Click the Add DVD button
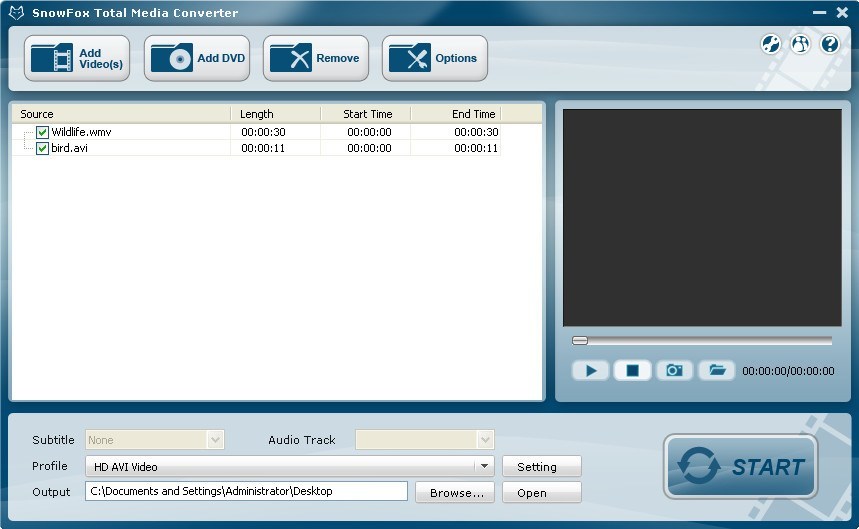 [x=197, y=58]
